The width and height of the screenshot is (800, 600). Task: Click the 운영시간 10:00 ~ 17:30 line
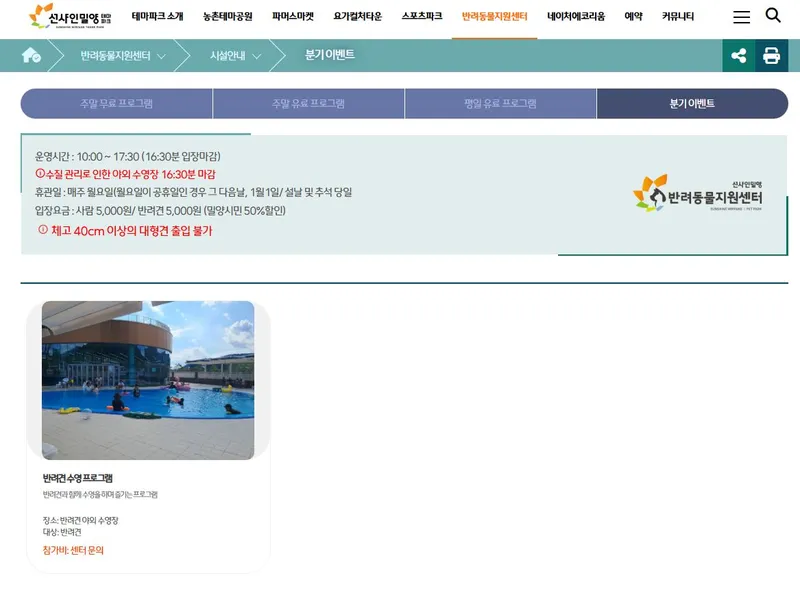pos(128,156)
